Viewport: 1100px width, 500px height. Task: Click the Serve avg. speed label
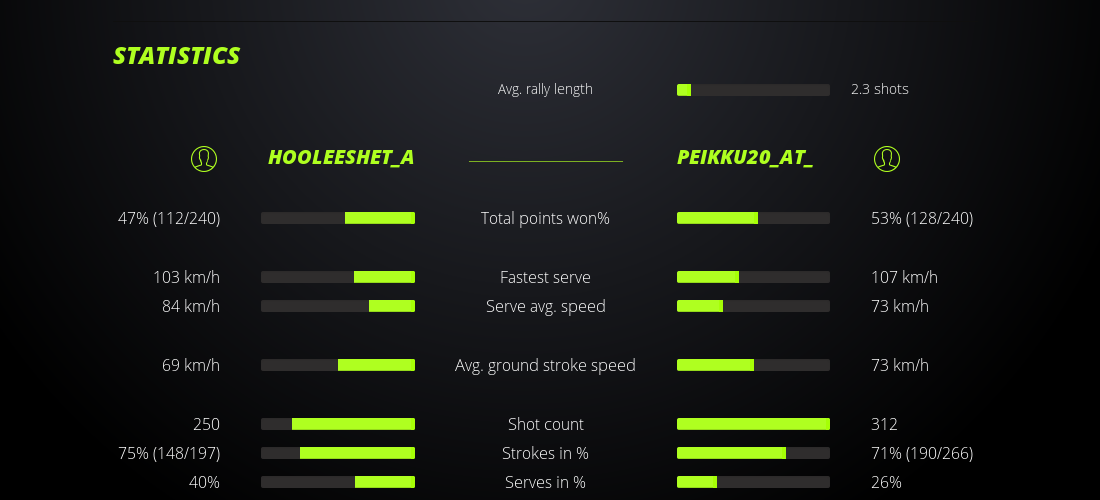click(x=545, y=306)
